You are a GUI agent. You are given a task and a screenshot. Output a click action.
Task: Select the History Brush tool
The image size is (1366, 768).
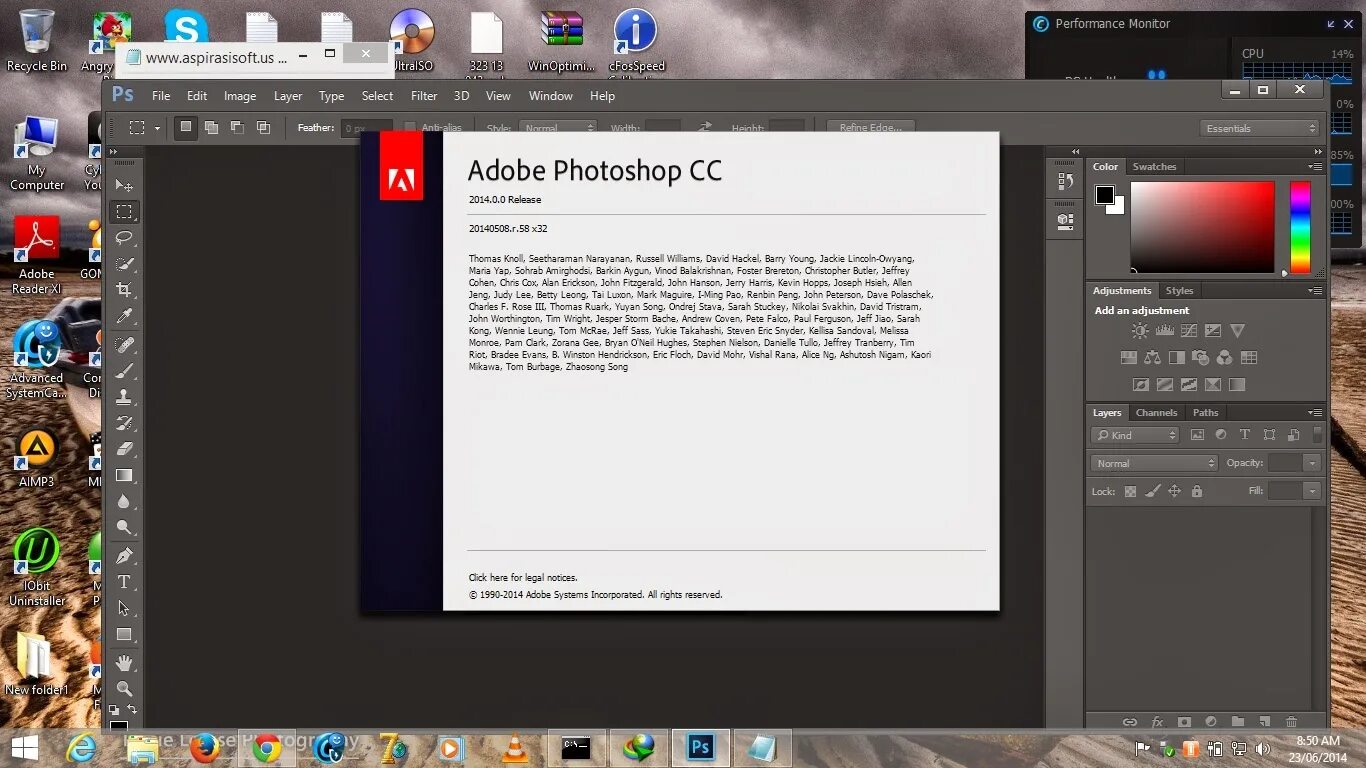[x=124, y=423]
